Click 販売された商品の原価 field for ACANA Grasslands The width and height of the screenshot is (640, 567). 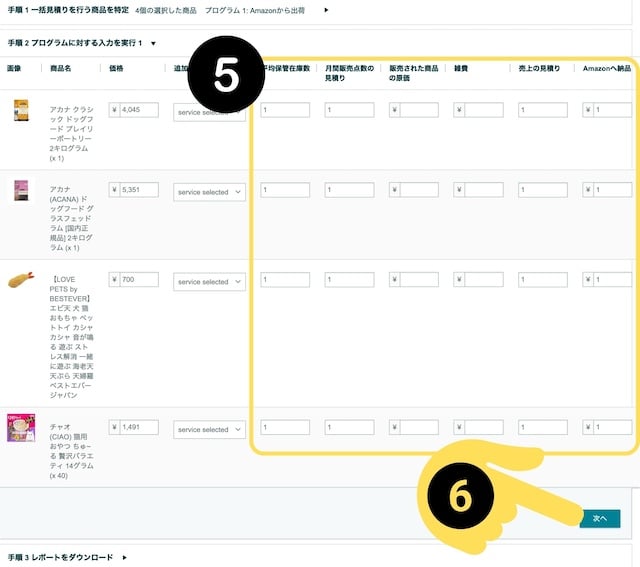click(x=418, y=190)
